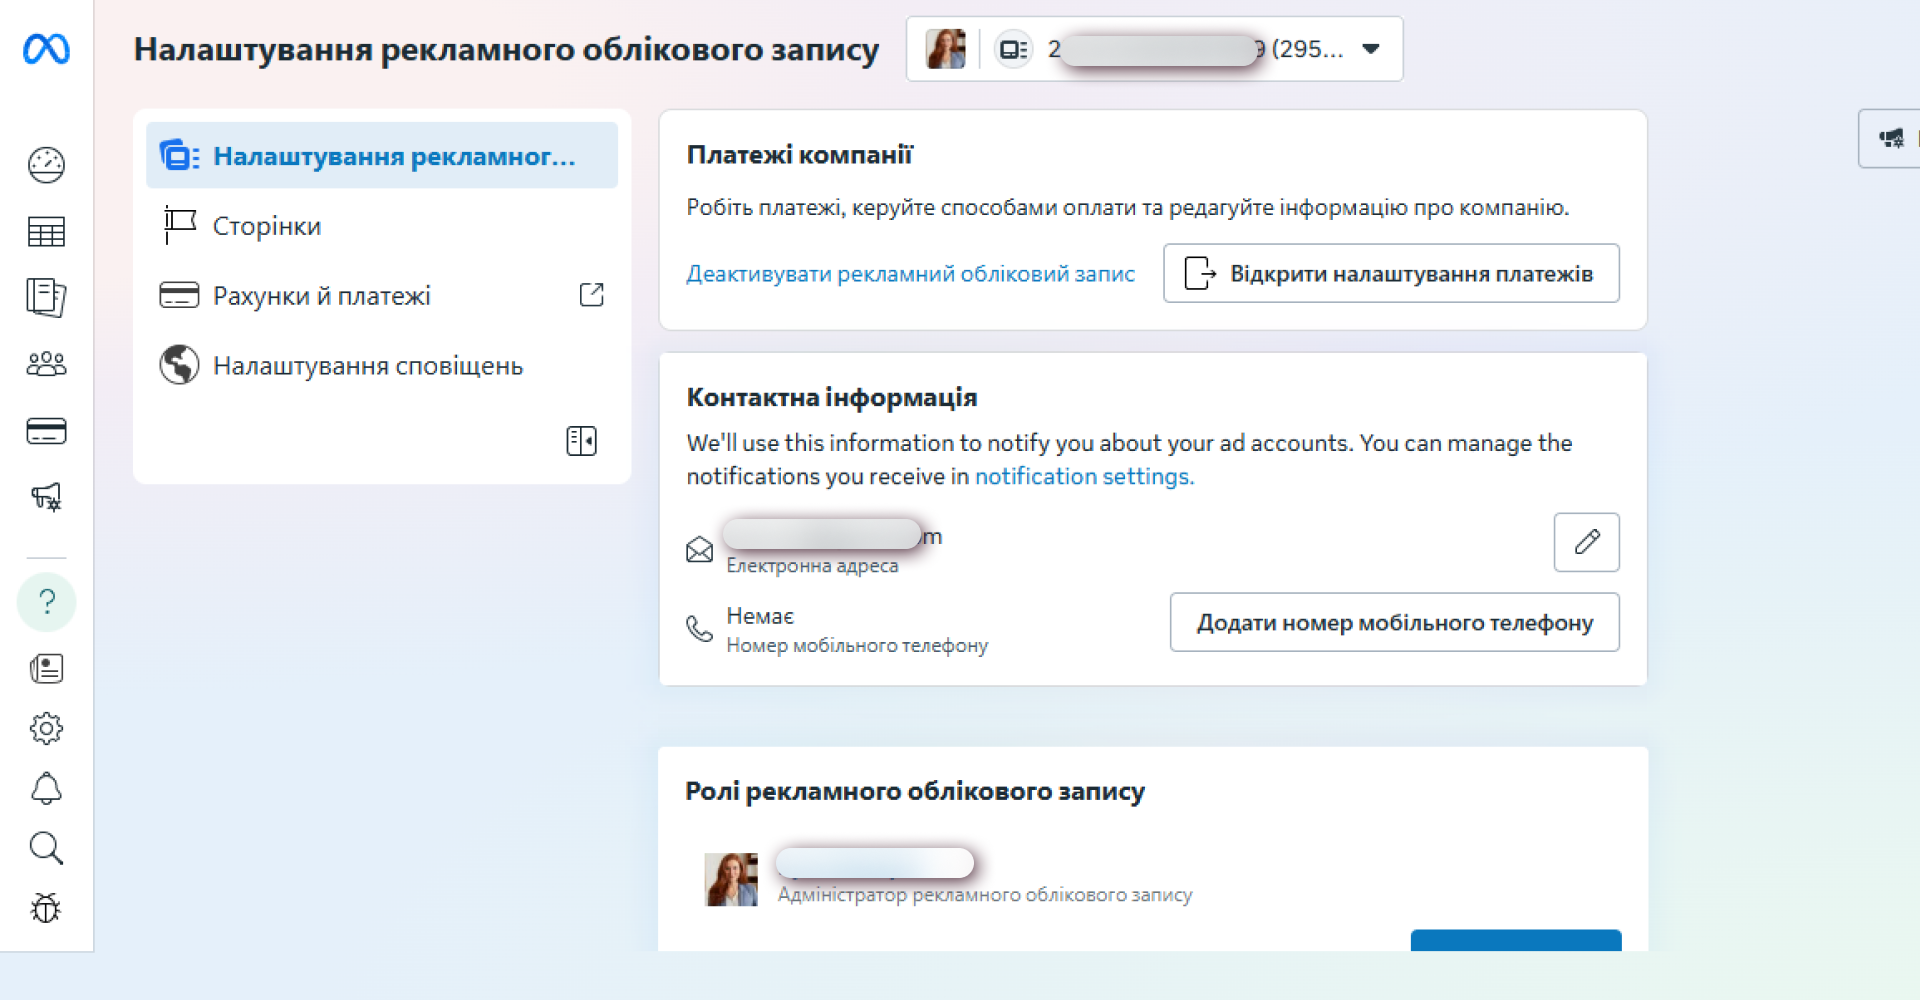Click the megaphone ads settings icon
The width and height of the screenshot is (1920, 1000).
47,497
